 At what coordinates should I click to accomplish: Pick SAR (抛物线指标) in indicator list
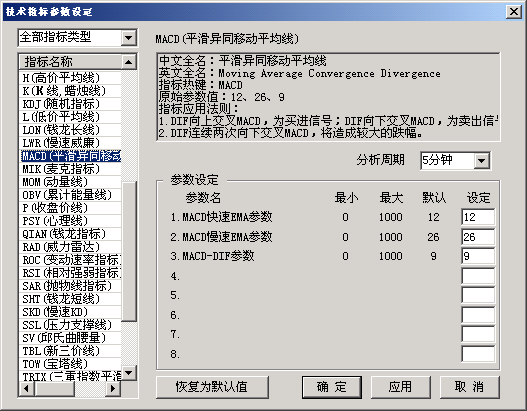70,286
